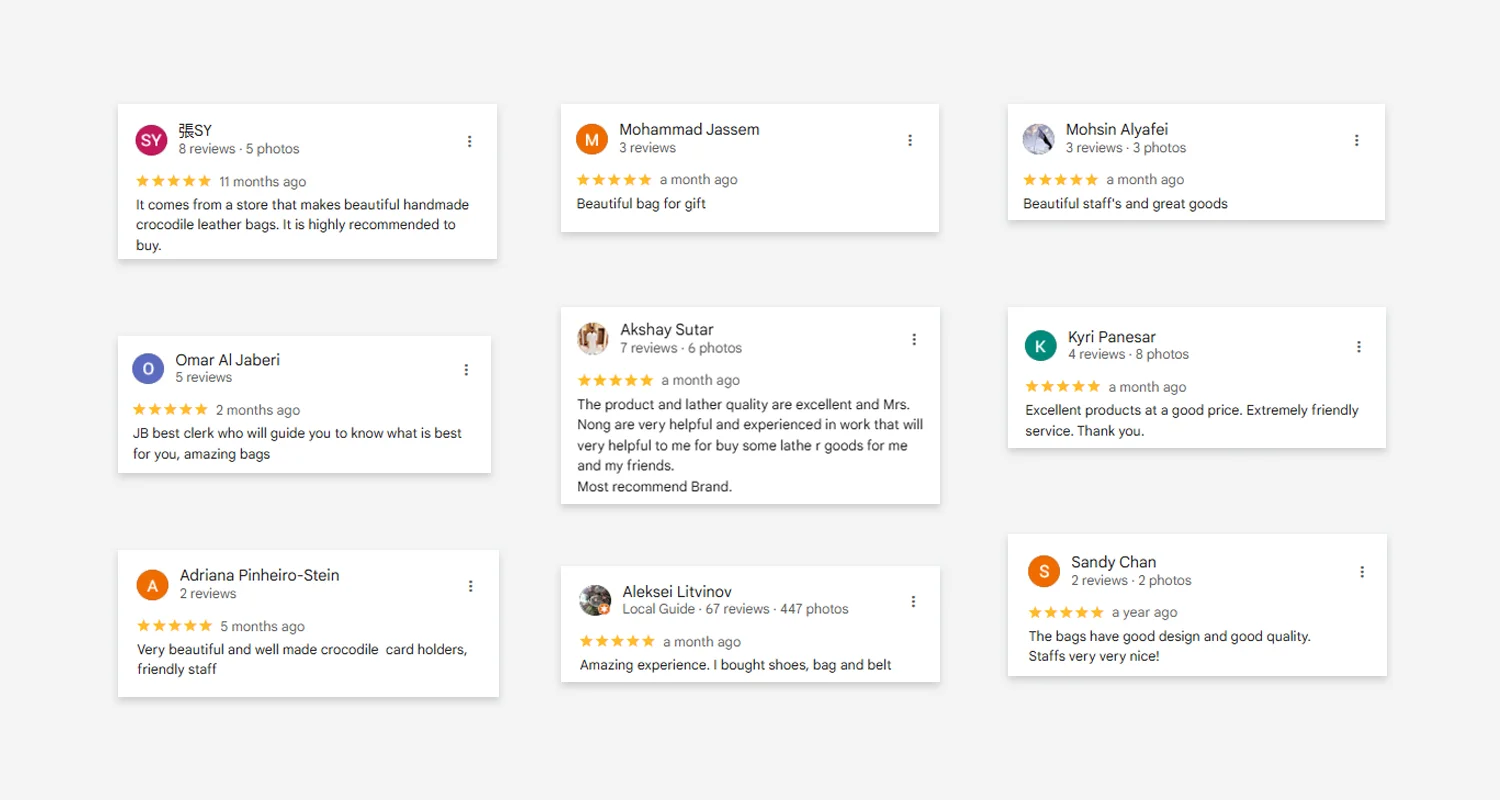The image size is (1500, 800).
Task: Click the green K avatar of Kyri Panesar
Action: point(1041,346)
